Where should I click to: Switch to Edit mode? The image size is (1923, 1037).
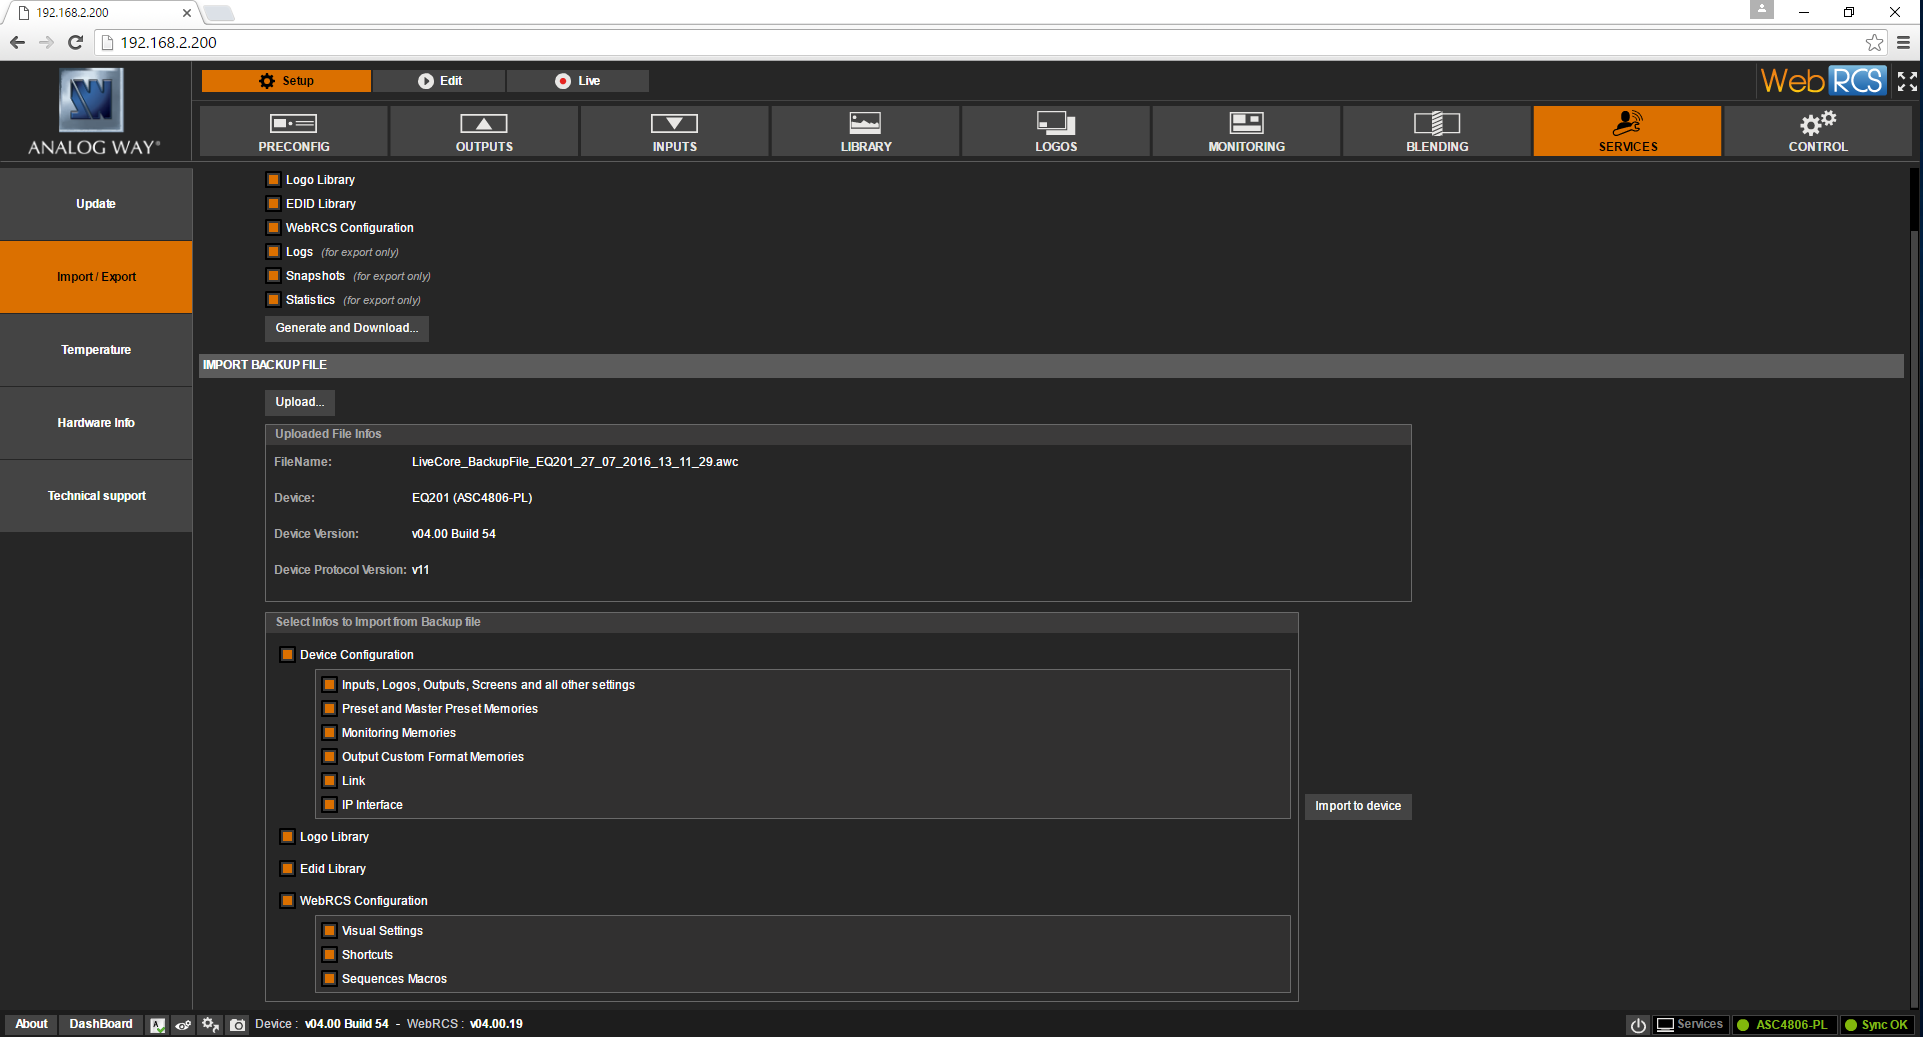pyautogui.click(x=440, y=81)
